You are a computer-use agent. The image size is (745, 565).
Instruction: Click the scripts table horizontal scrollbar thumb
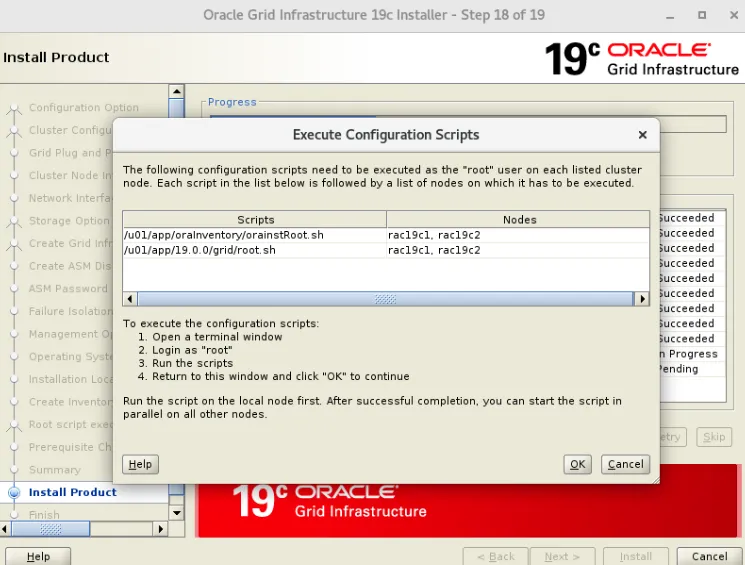pos(385,299)
